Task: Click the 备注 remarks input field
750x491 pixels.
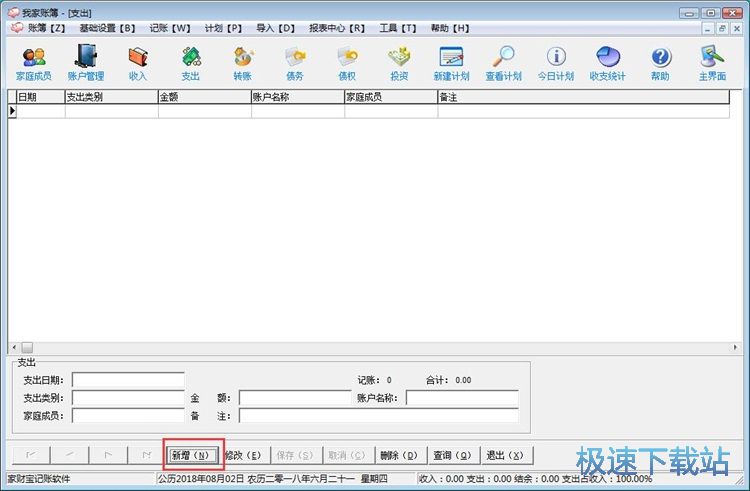Action: (379, 415)
